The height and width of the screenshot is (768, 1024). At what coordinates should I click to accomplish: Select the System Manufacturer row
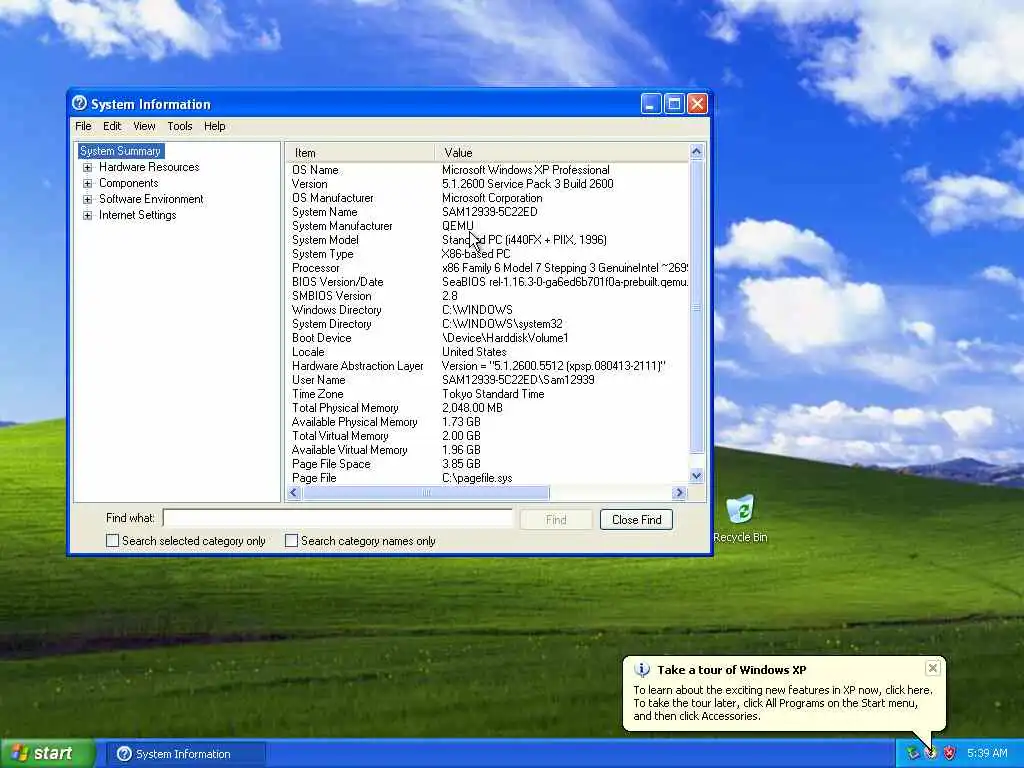(487, 226)
